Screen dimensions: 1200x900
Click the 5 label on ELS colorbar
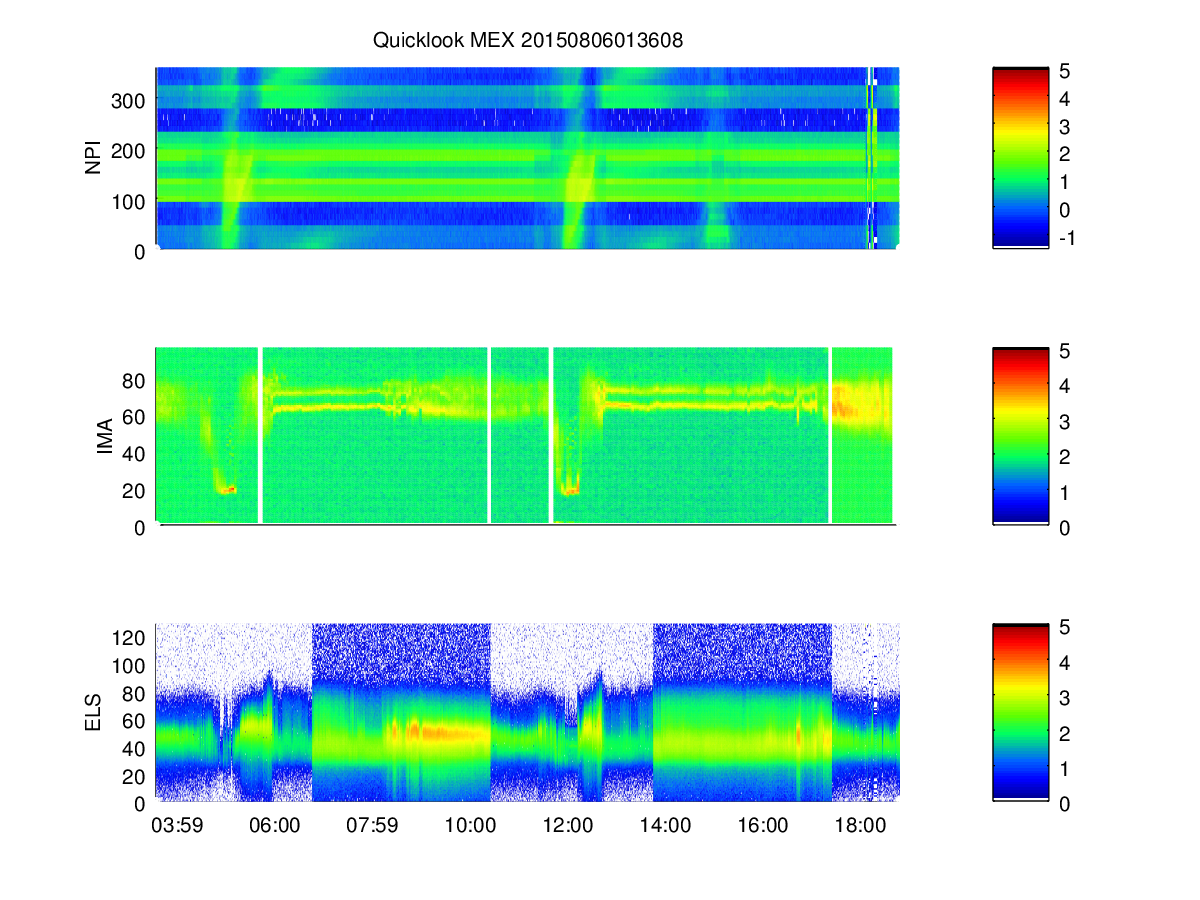1066,627
